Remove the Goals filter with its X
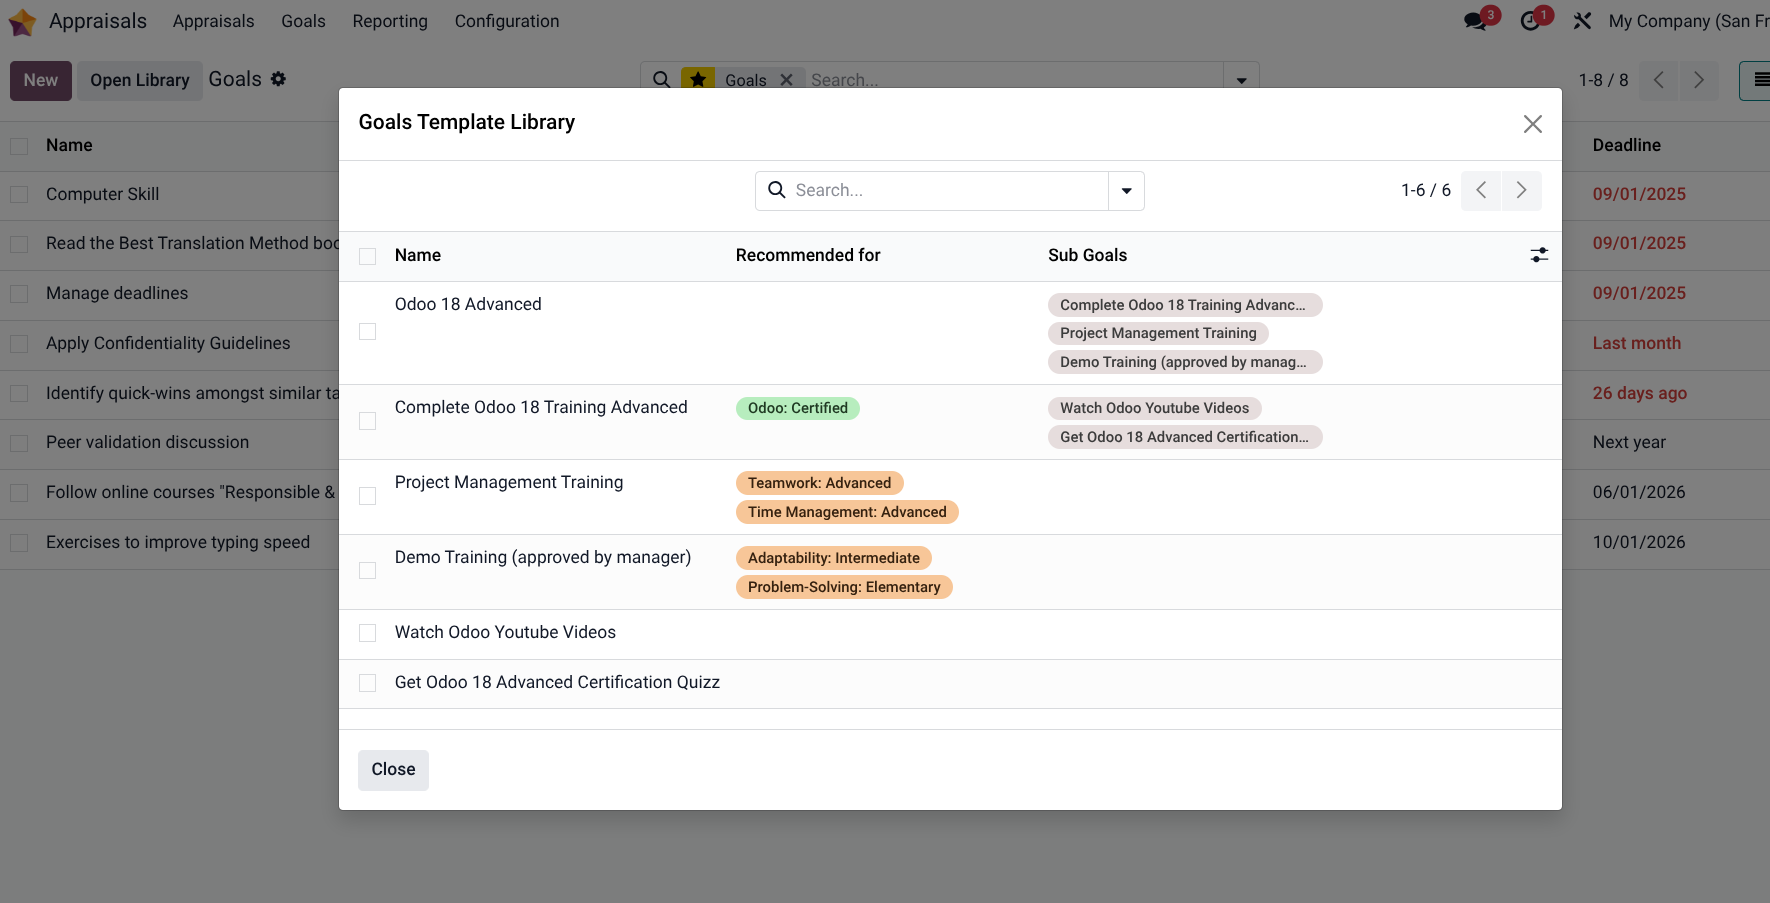This screenshot has height=903, width=1770. [787, 79]
